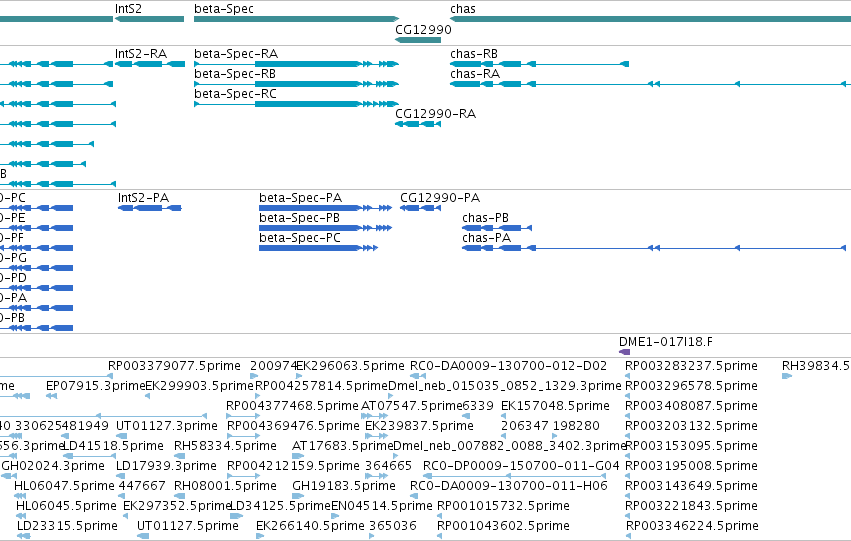The image size is (851, 541).
Task: Select the beta-Spec-RB transcript
Action: click(x=296, y=84)
